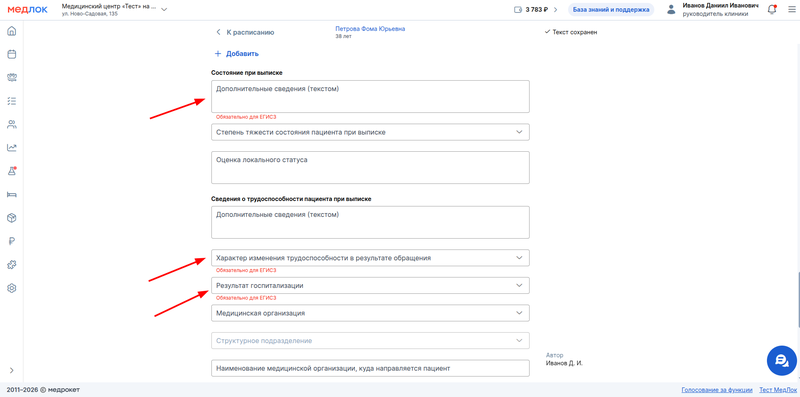Click the wallet balance icon
Image resolution: width=800 pixels, height=397 pixels.
pos(518,10)
